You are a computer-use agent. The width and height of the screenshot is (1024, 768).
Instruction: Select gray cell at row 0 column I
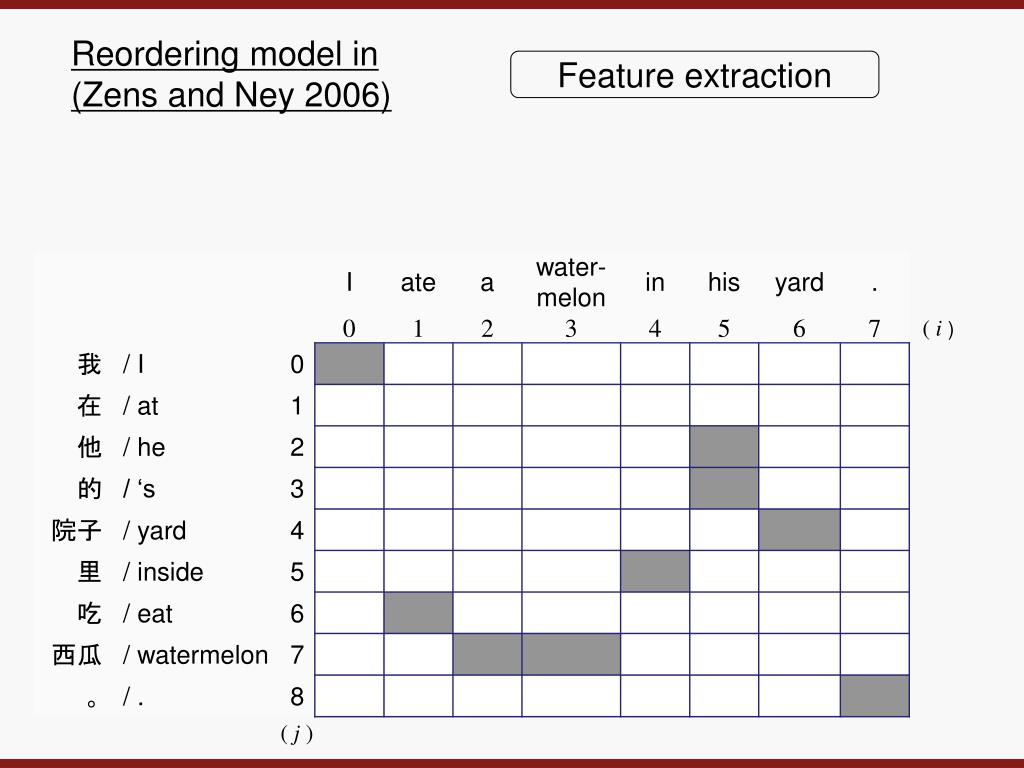349,364
